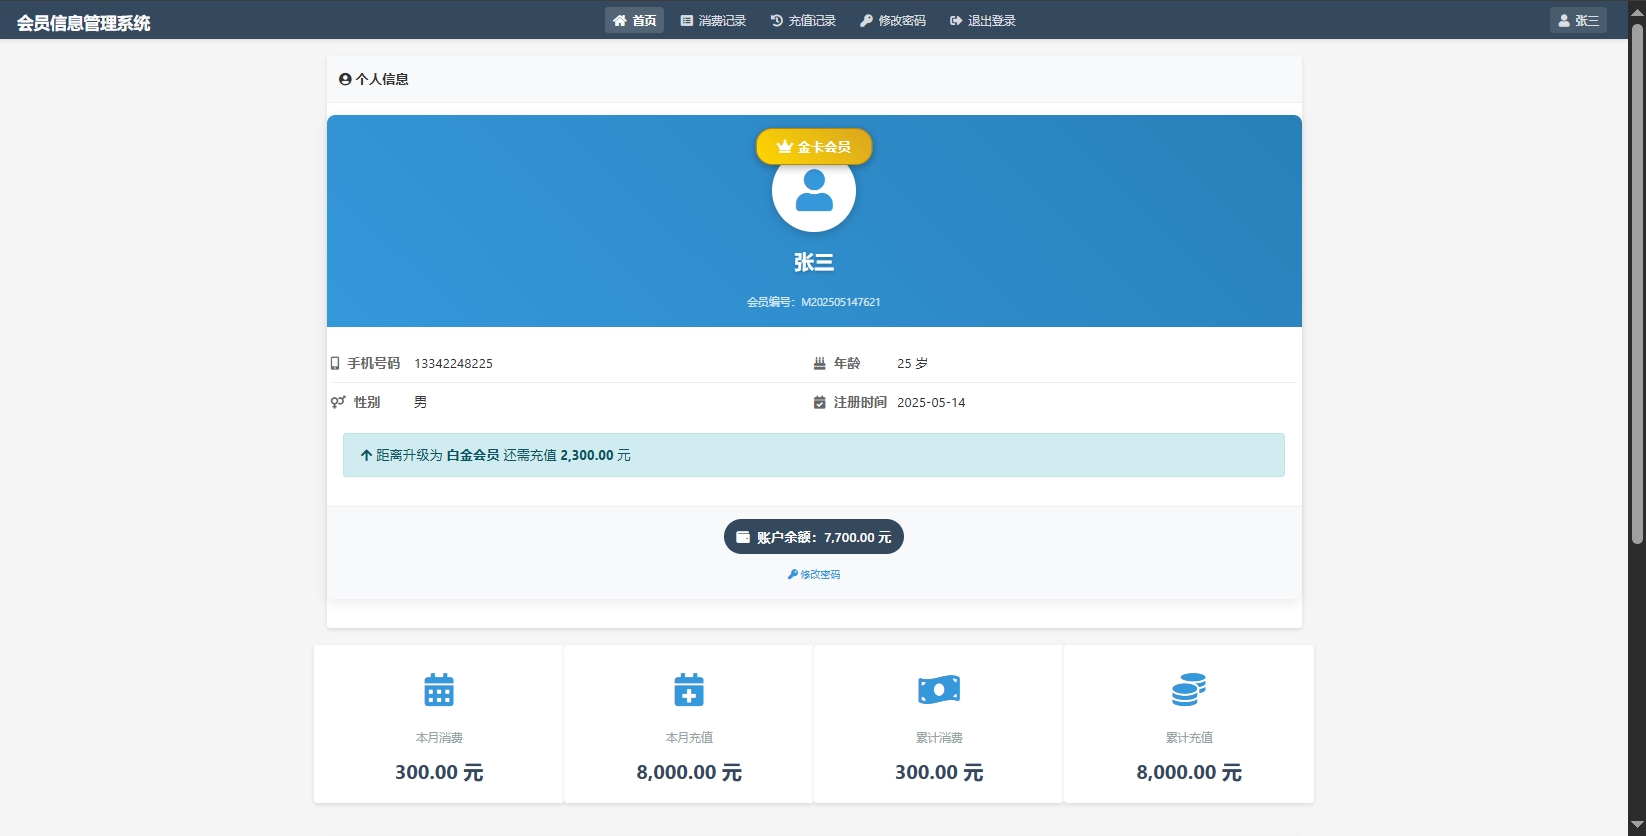Click the 本月消费 300.00 元 value
Screen dimensions: 1646x836
[x=439, y=772]
